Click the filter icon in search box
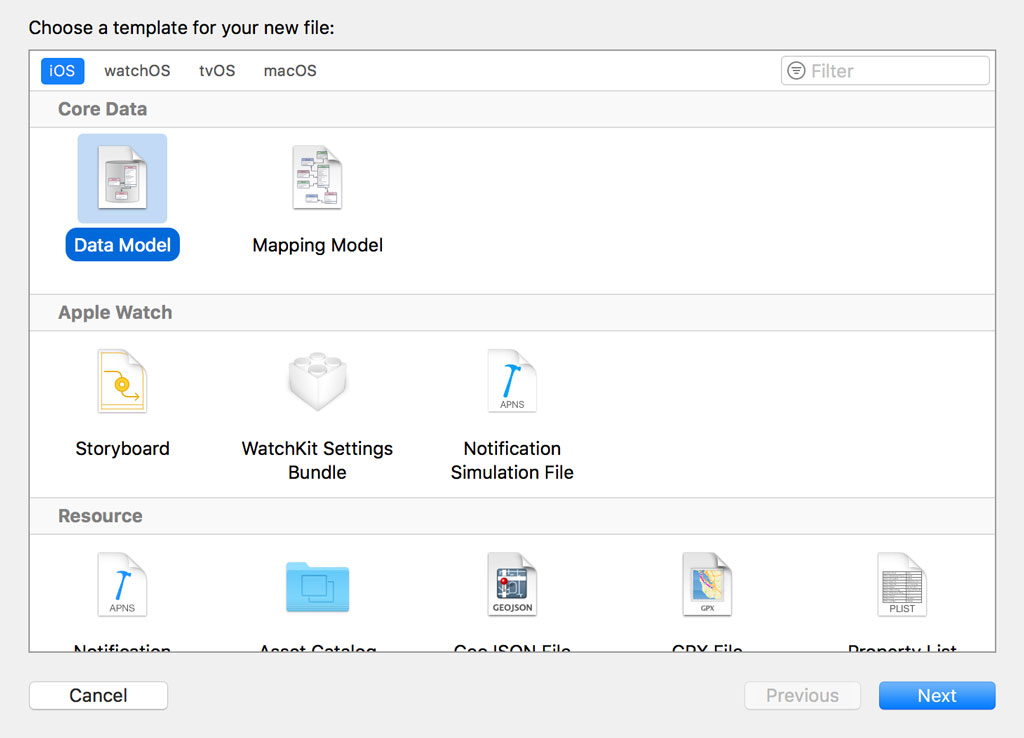The width and height of the screenshot is (1024, 738). pos(796,71)
